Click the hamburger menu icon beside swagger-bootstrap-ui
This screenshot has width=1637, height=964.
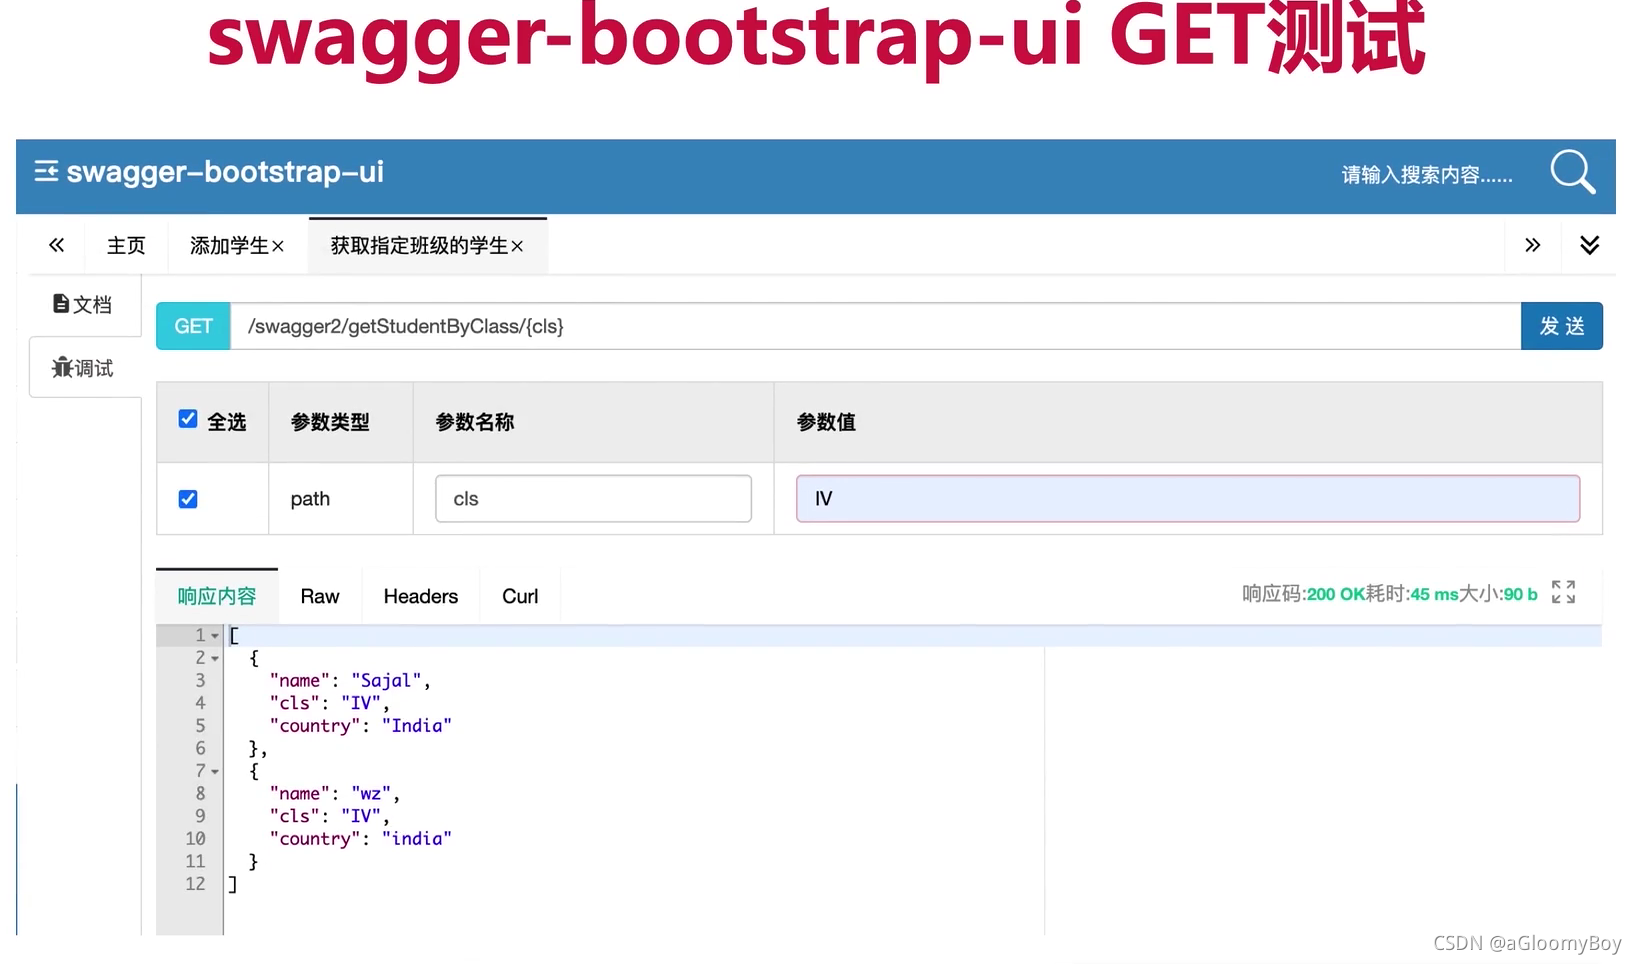pyautogui.click(x=46, y=172)
